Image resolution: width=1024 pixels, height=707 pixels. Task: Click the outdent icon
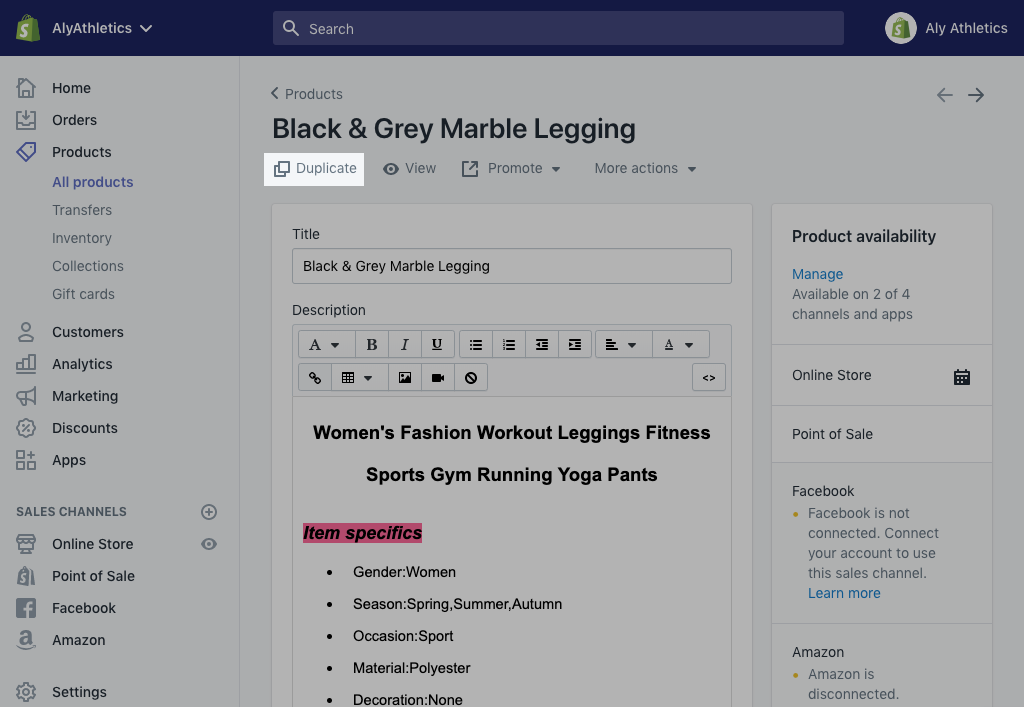tap(542, 345)
